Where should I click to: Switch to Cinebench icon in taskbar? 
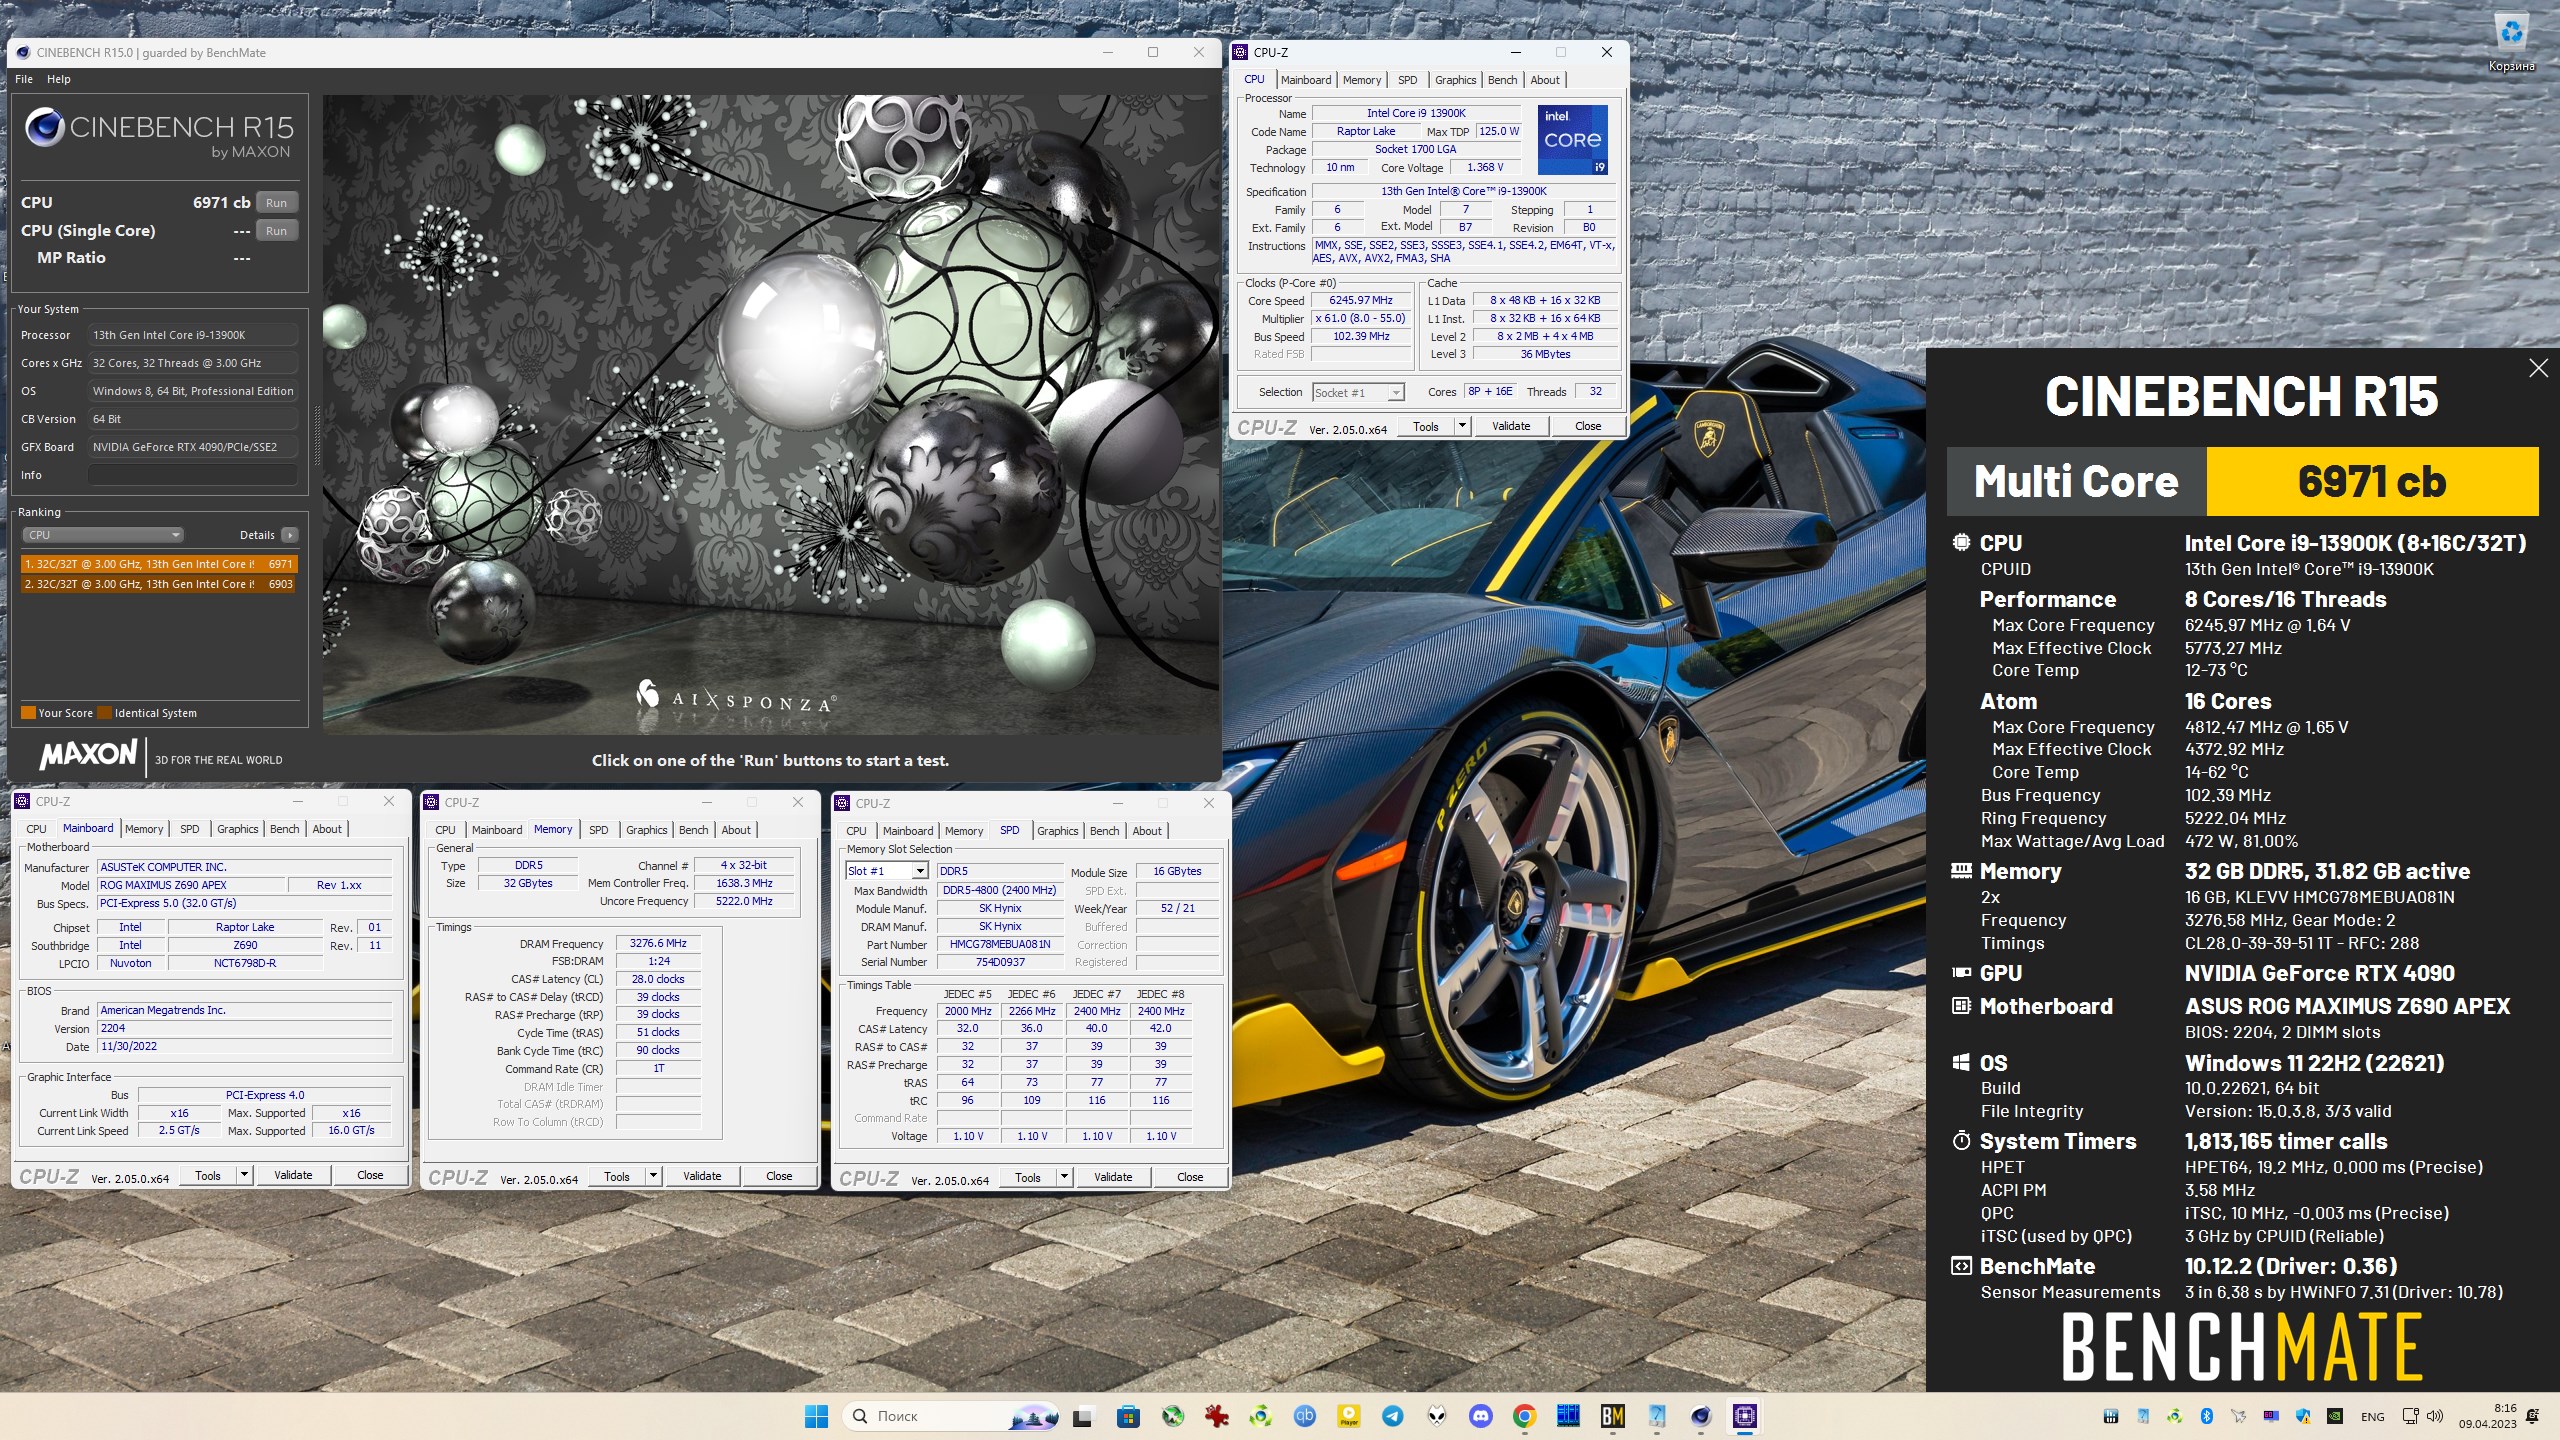1700,1416
